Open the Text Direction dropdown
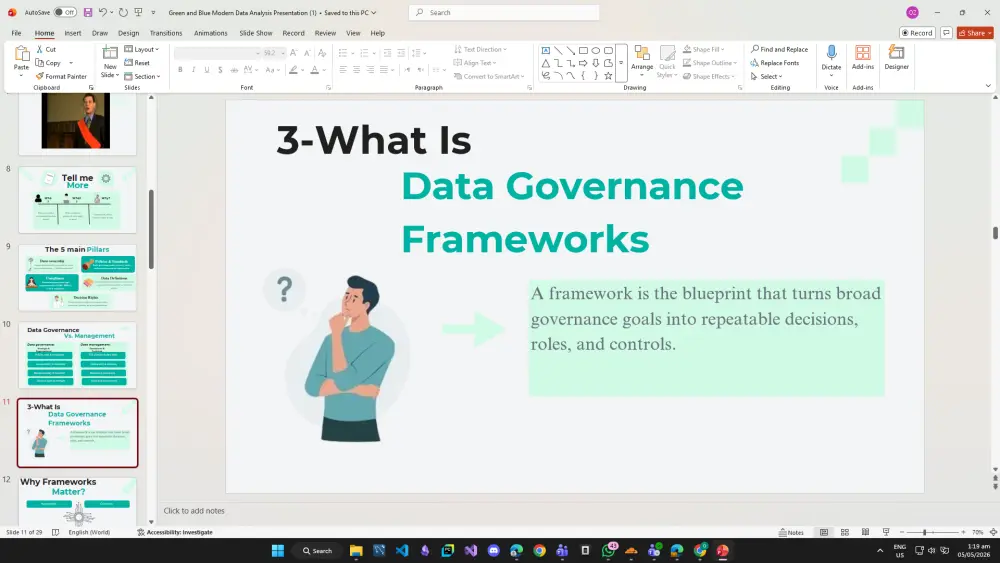 (x=480, y=49)
